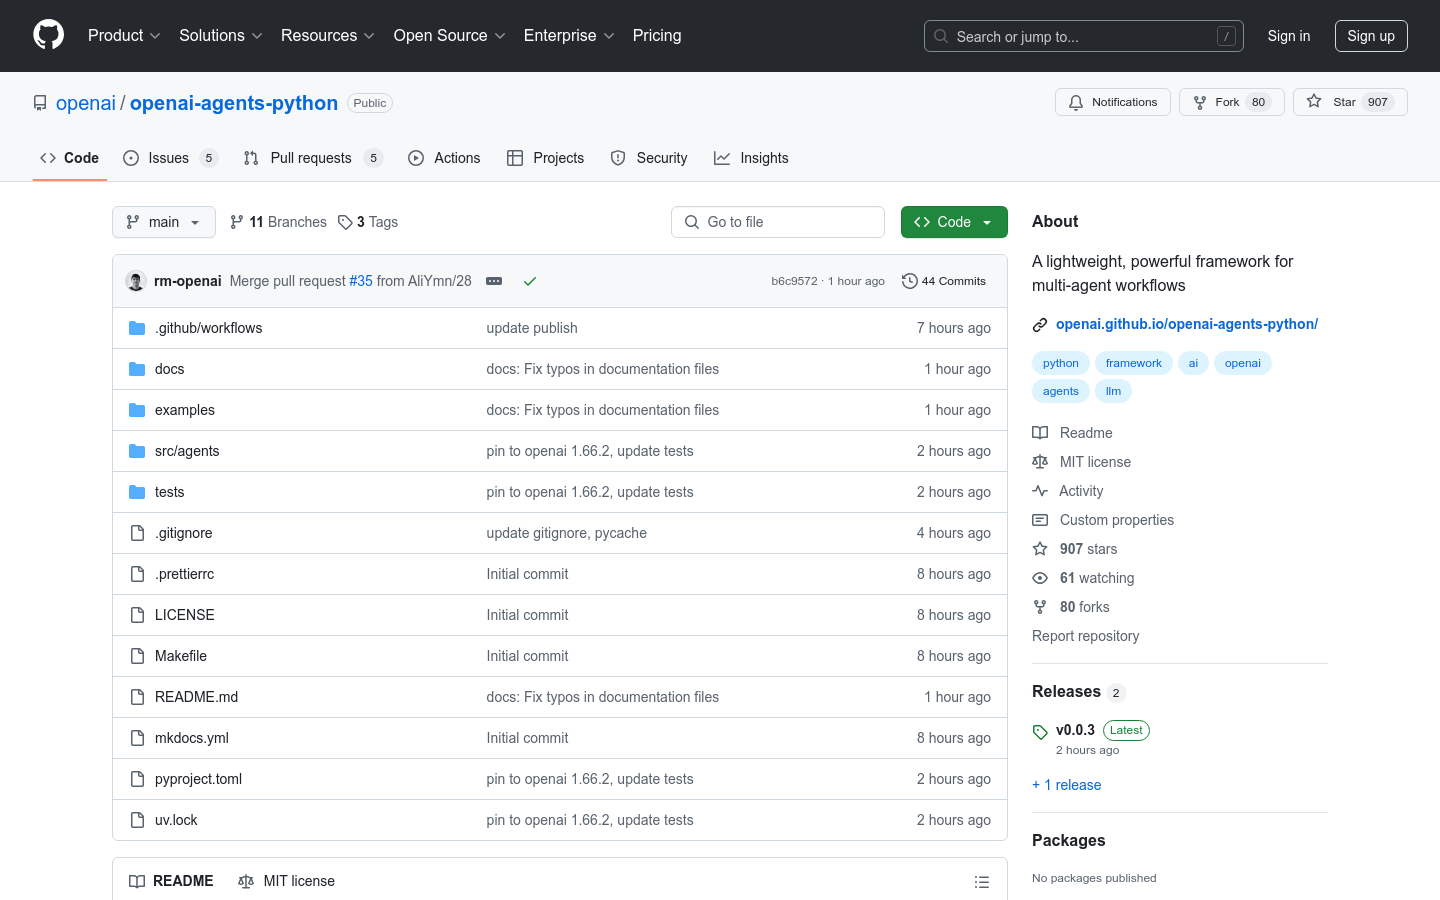Expand the commit message ellipsis
Image resolution: width=1440 pixels, height=900 pixels.
(494, 281)
